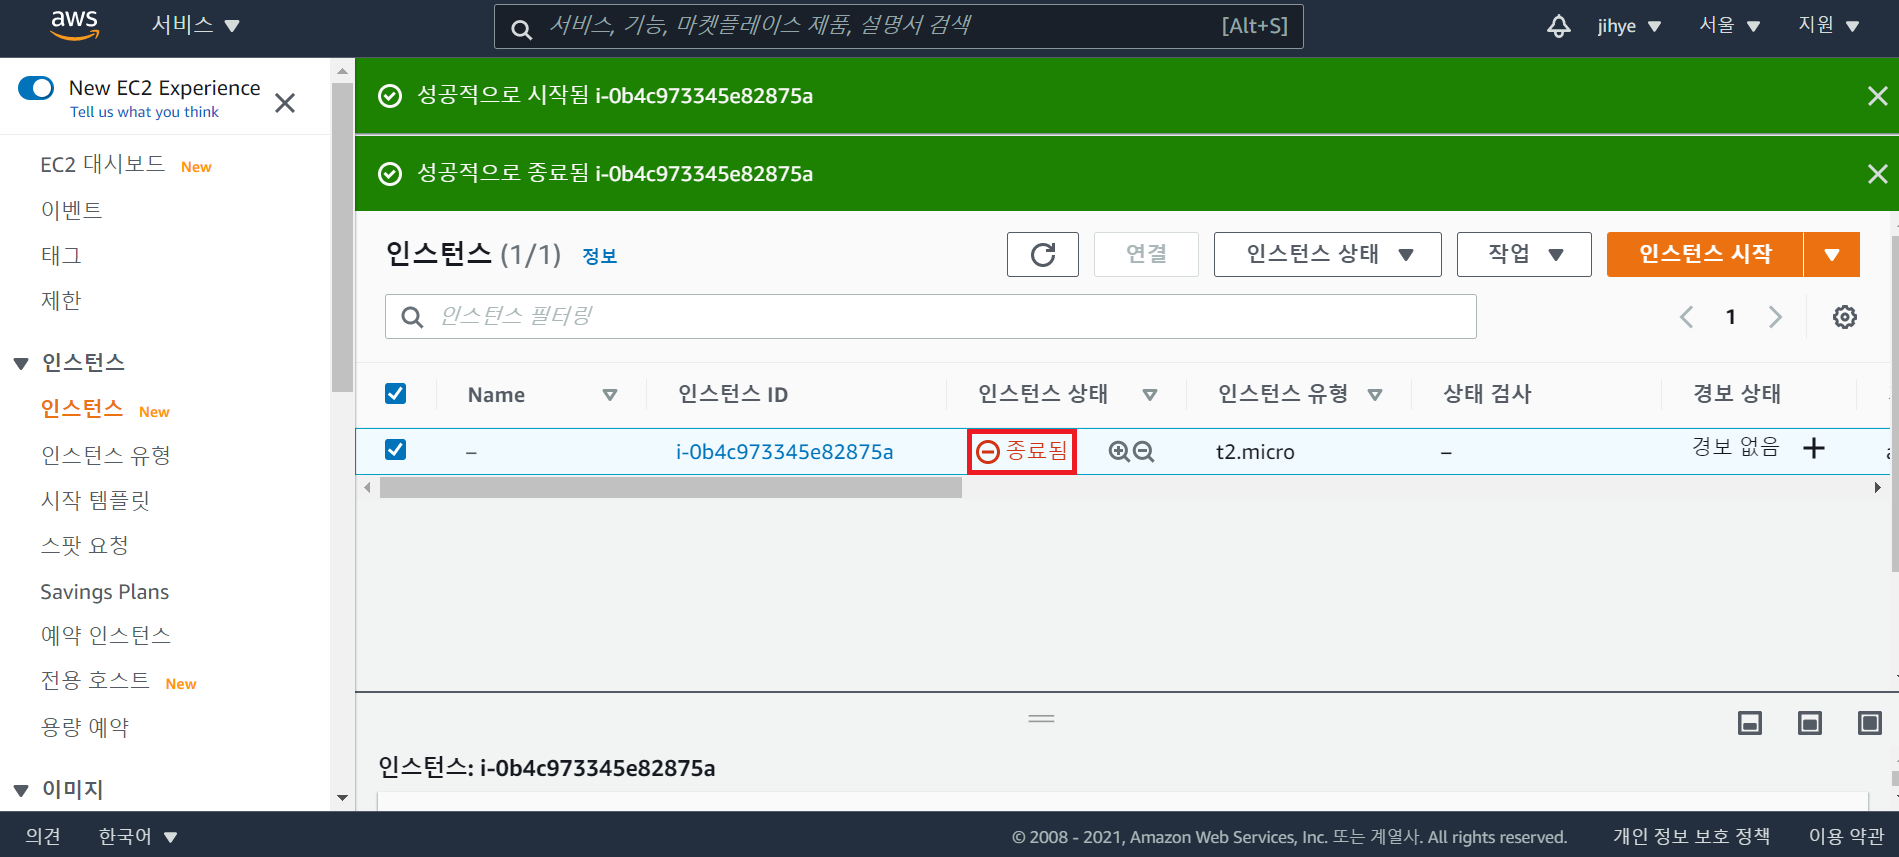Open table preferences gear icon
1899x857 pixels.
(1844, 317)
